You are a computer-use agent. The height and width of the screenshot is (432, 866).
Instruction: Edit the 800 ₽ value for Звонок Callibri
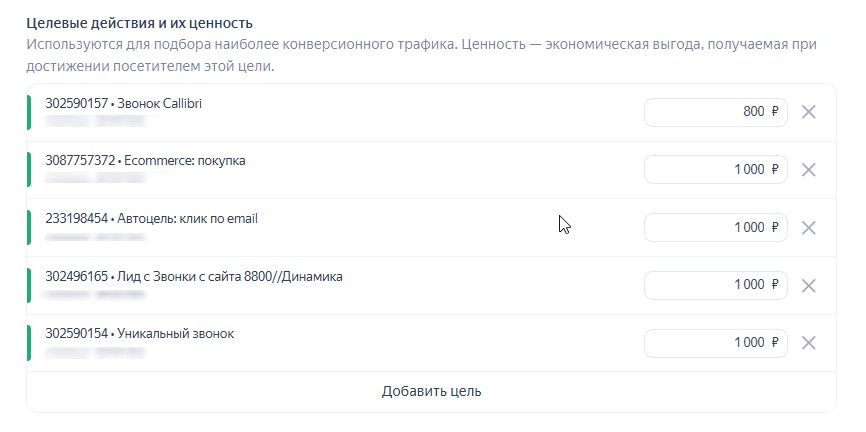click(x=715, y=112)
